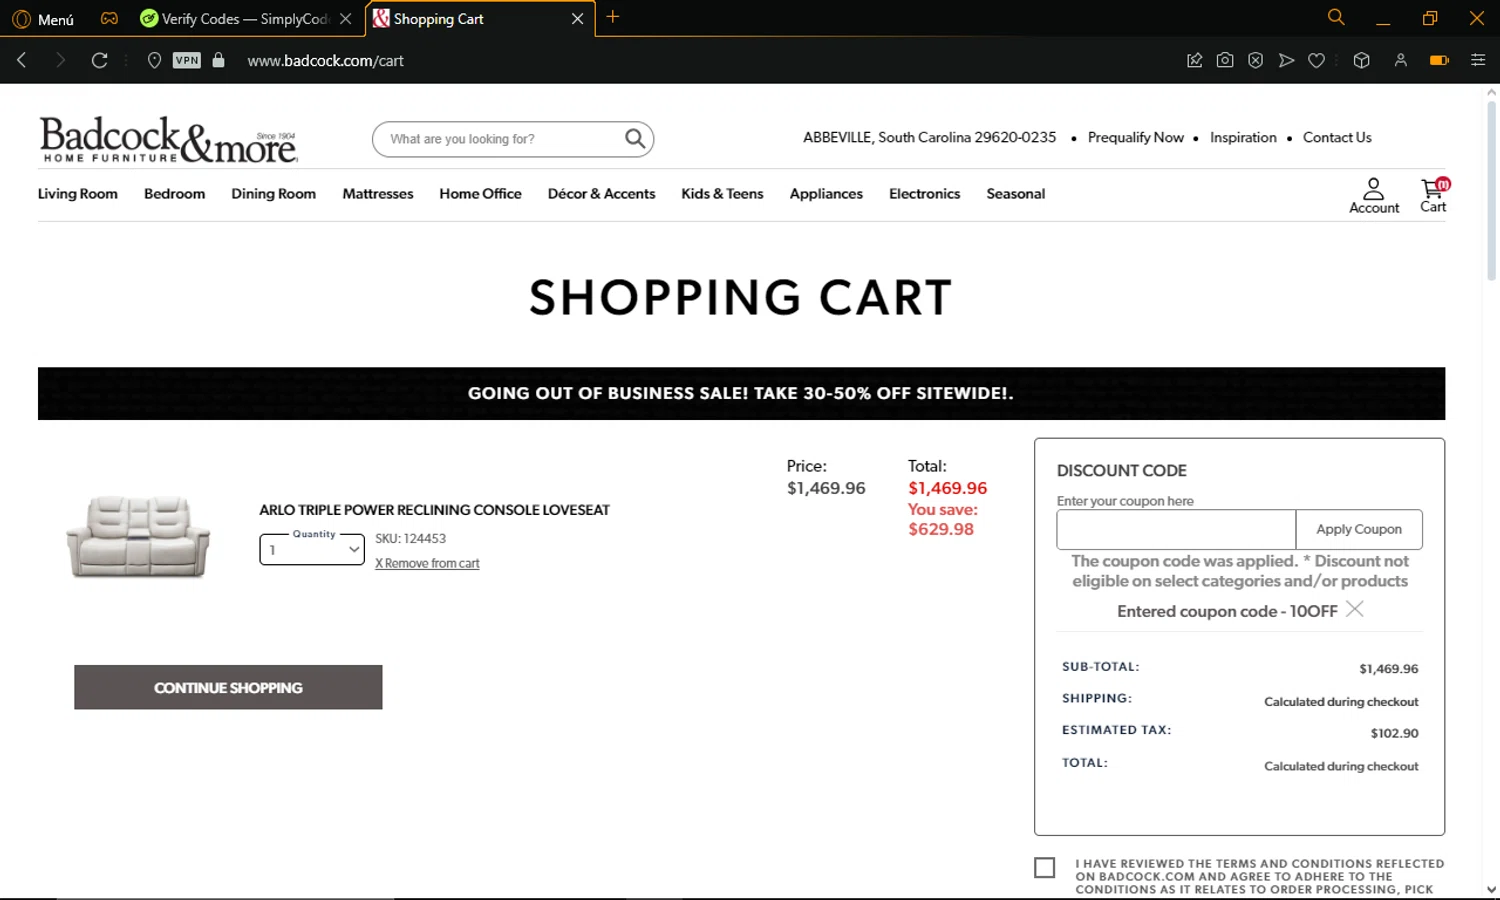Click the Continue Shopping button
Image resolution: width=1500 pixels, height=900 pixels.
coord(228,687)
